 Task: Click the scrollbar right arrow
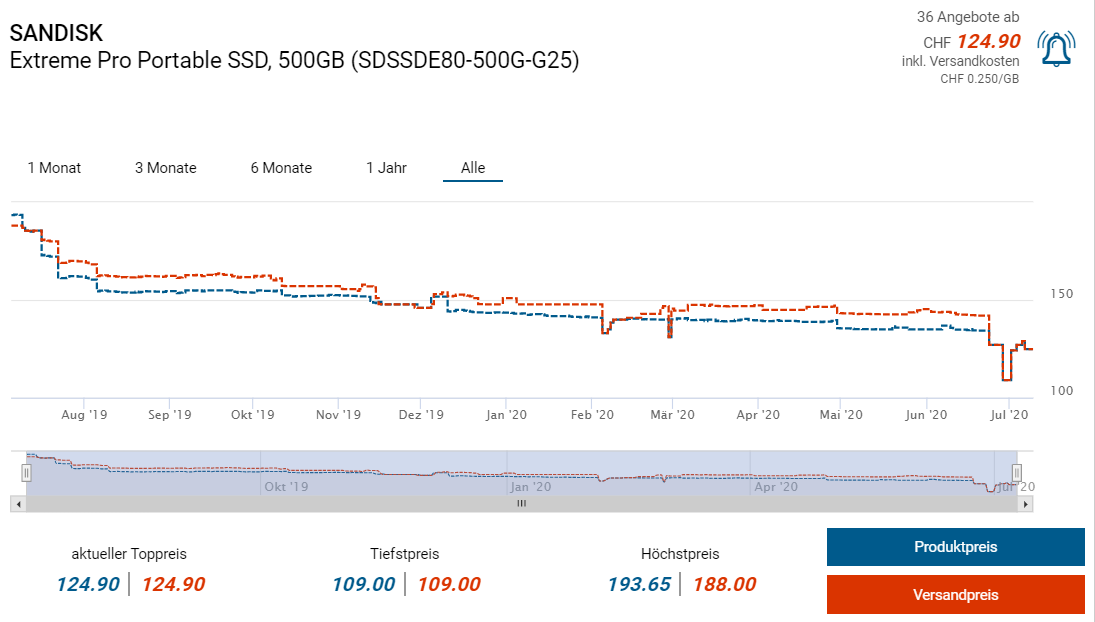coord(1025,504)
